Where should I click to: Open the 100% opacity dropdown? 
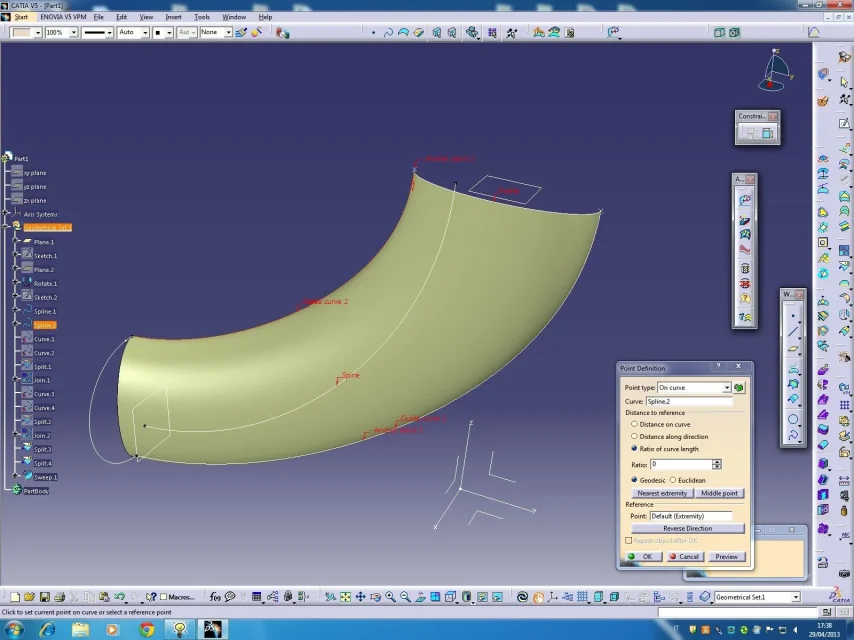pyautogui.click(x=73, y=33)
